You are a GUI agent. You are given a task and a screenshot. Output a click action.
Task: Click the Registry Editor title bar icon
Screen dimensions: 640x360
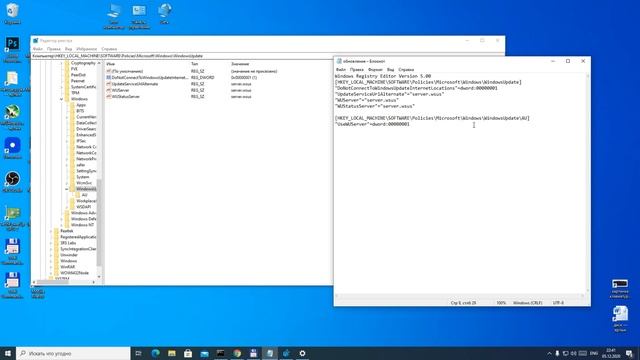36,40
